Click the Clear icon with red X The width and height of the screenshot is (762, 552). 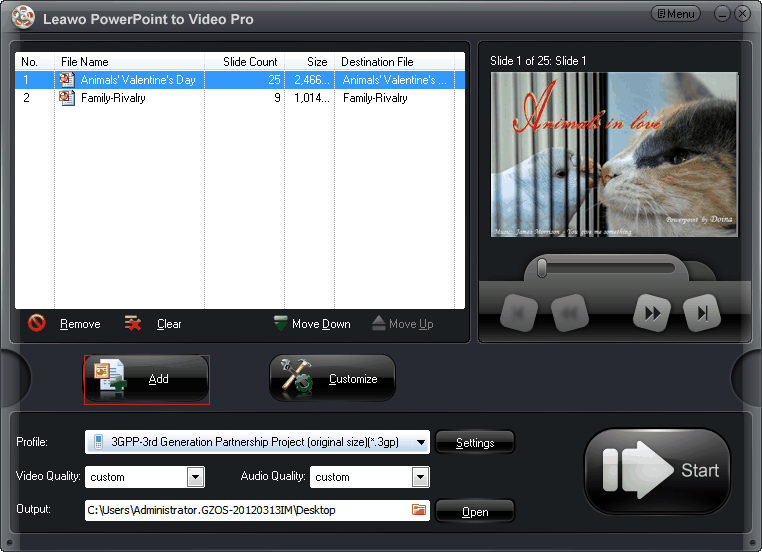click(132, 323)
